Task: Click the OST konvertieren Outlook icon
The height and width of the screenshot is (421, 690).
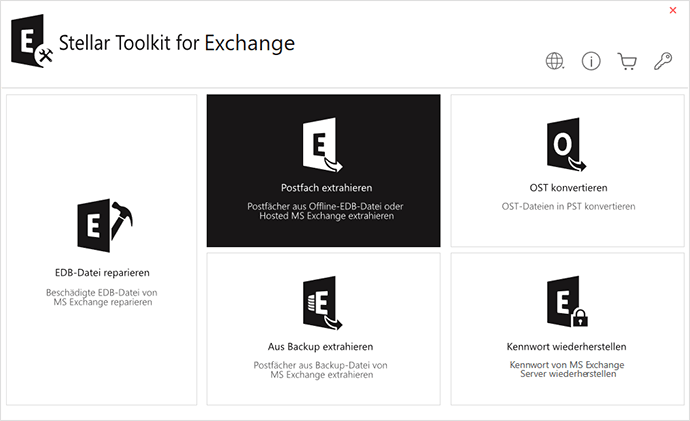Action: pos(566,144)
